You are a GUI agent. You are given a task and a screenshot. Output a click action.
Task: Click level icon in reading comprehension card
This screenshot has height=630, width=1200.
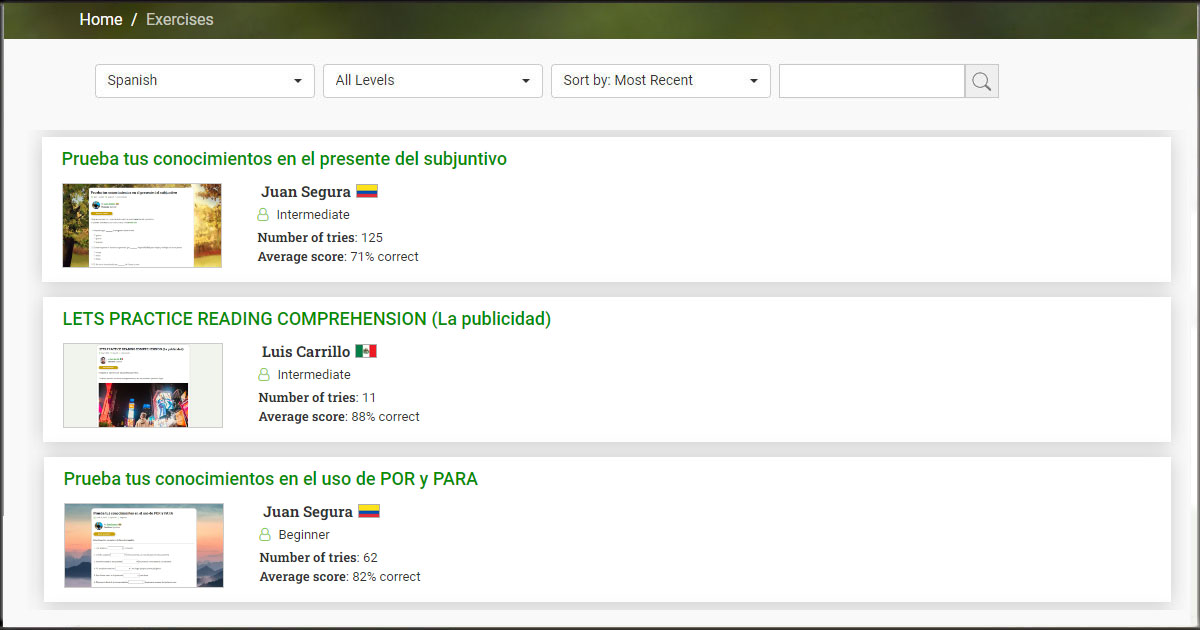point(264,375)
